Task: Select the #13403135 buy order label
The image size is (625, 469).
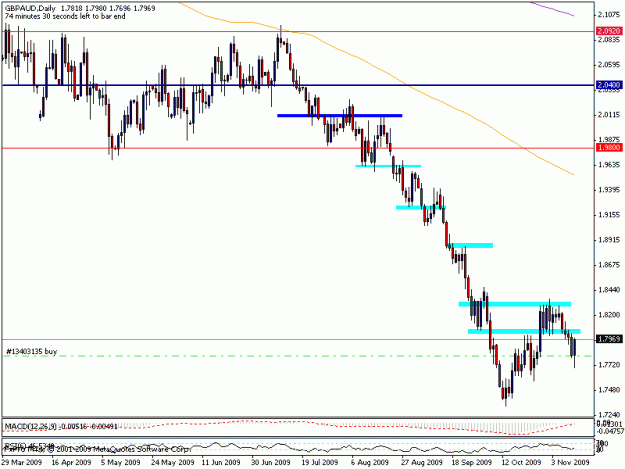Action: click(31, 351)
